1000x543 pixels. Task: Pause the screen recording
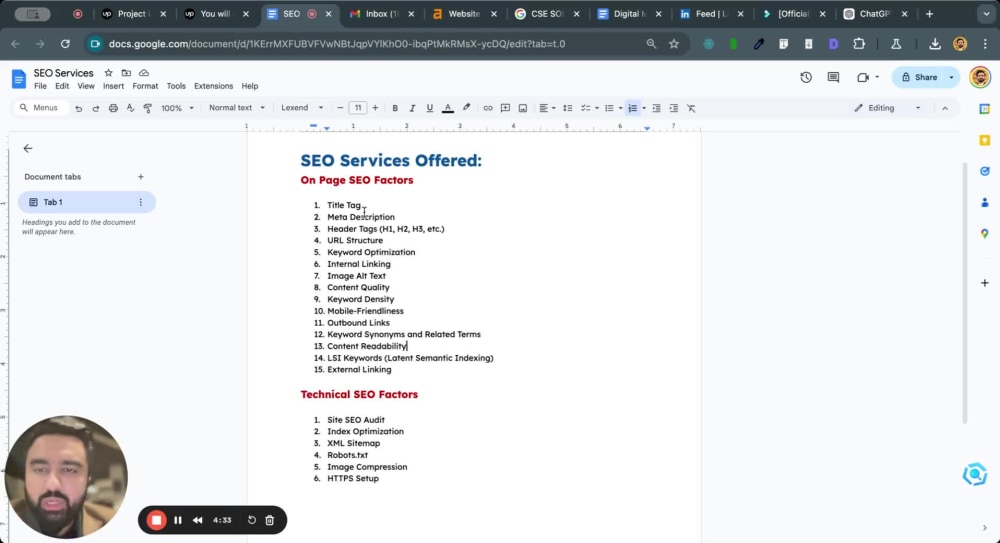pos(178,520)
